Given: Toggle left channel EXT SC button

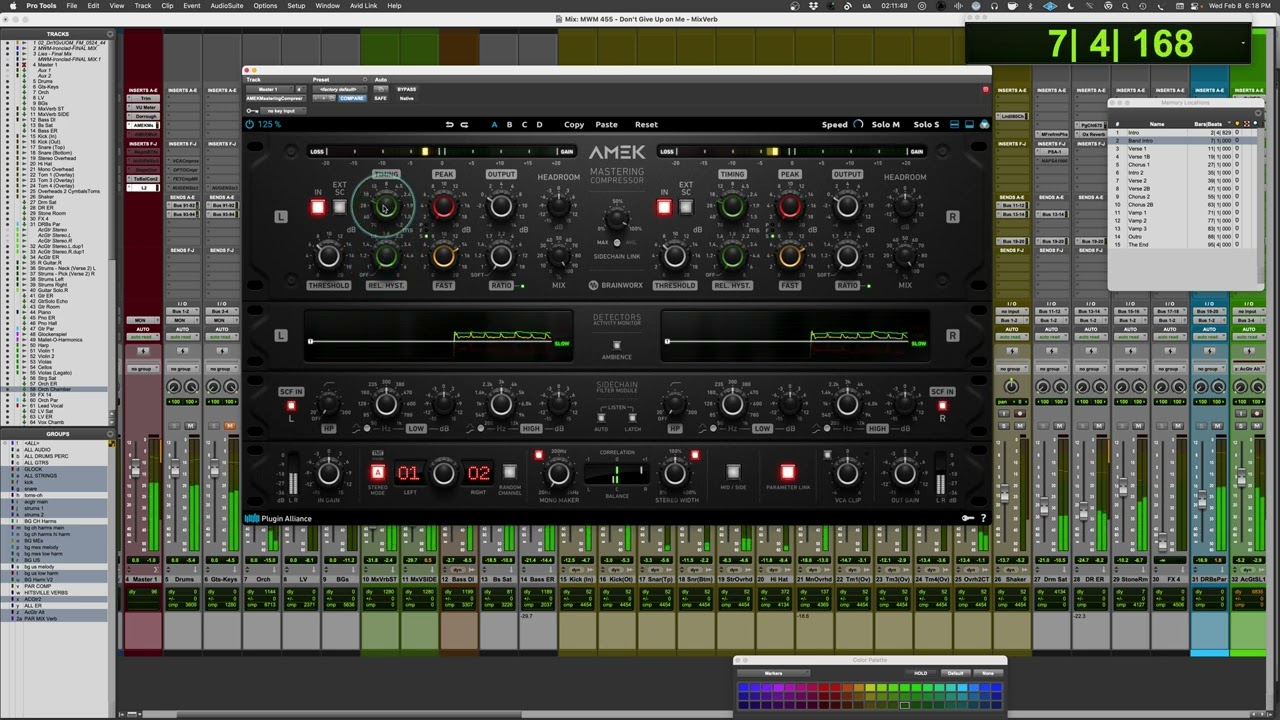Looking at the screenshot, I should (x=339, y=207).
